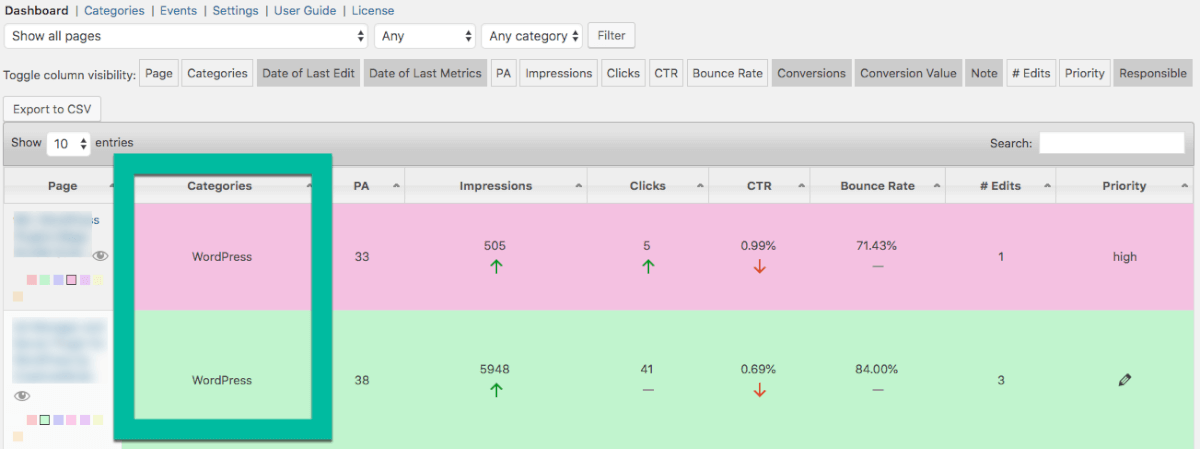Image resolution: width=1200 pixels, height=449 pixels.
Task: Sort by the # Edits column header
Action: 1001,186
